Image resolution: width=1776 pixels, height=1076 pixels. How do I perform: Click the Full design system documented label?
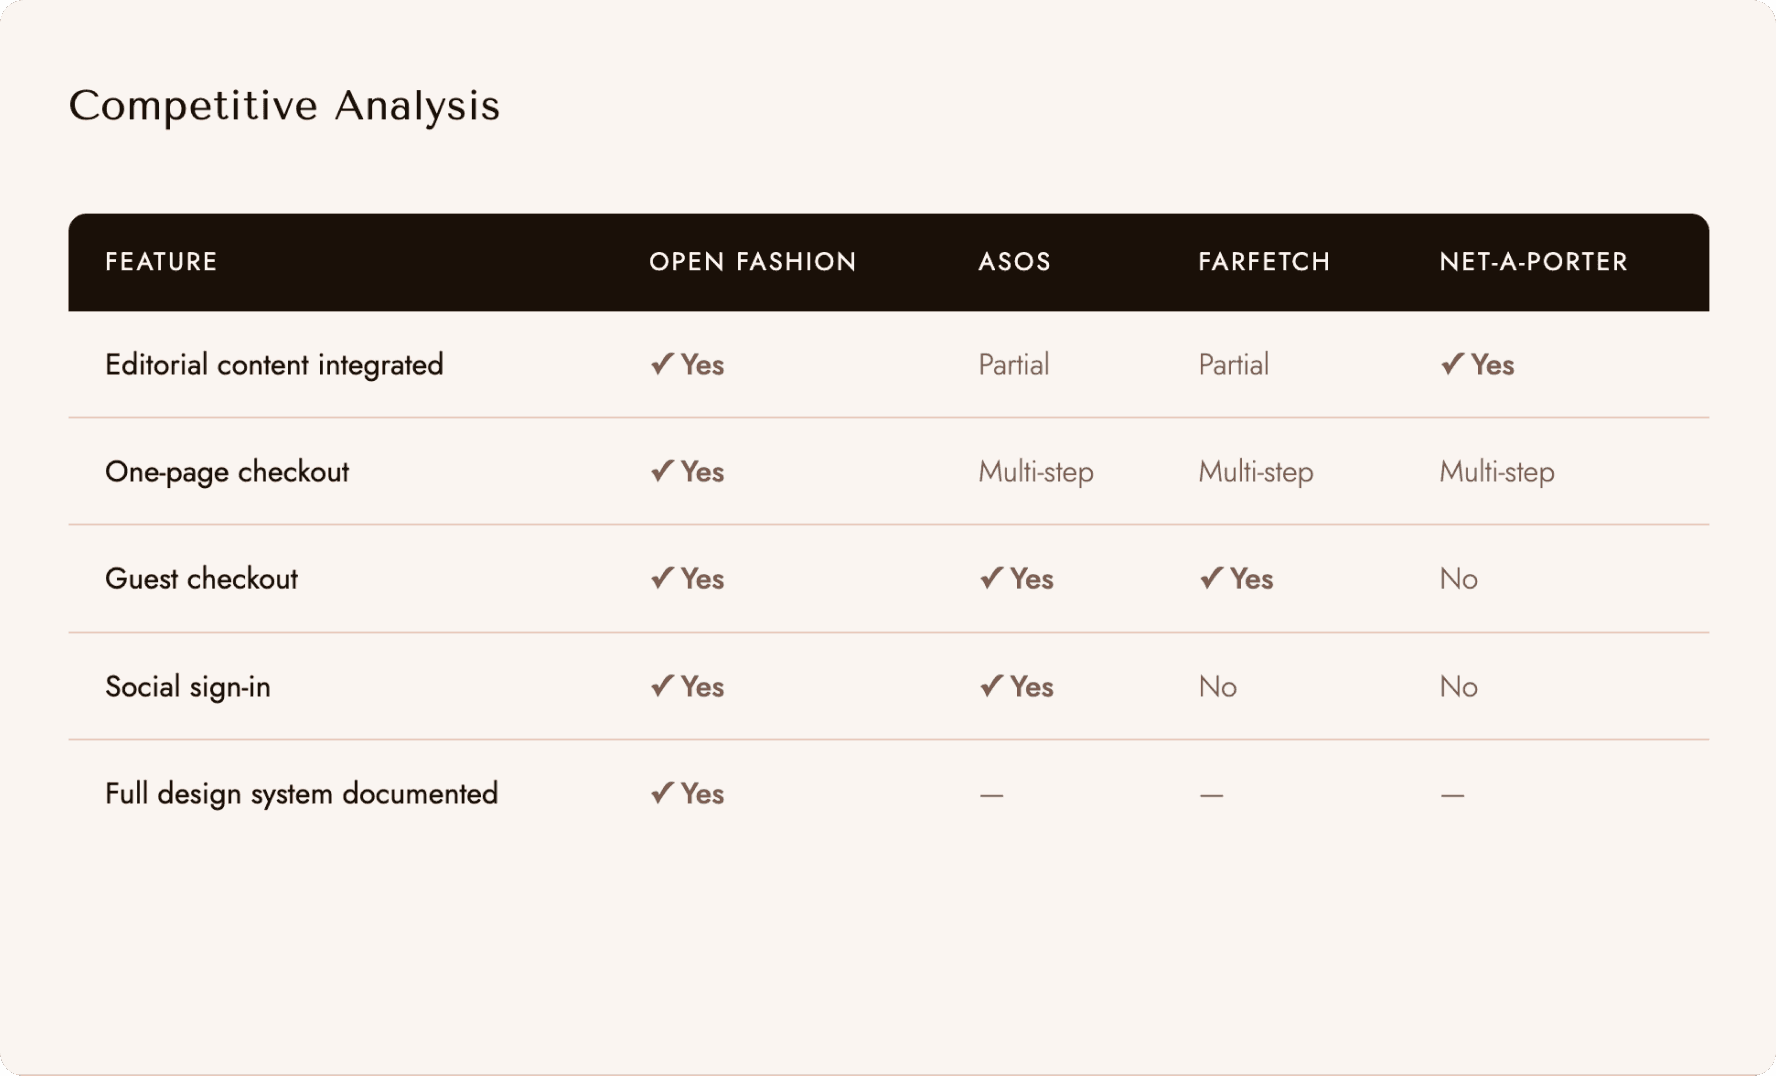[x=301, y=794]
